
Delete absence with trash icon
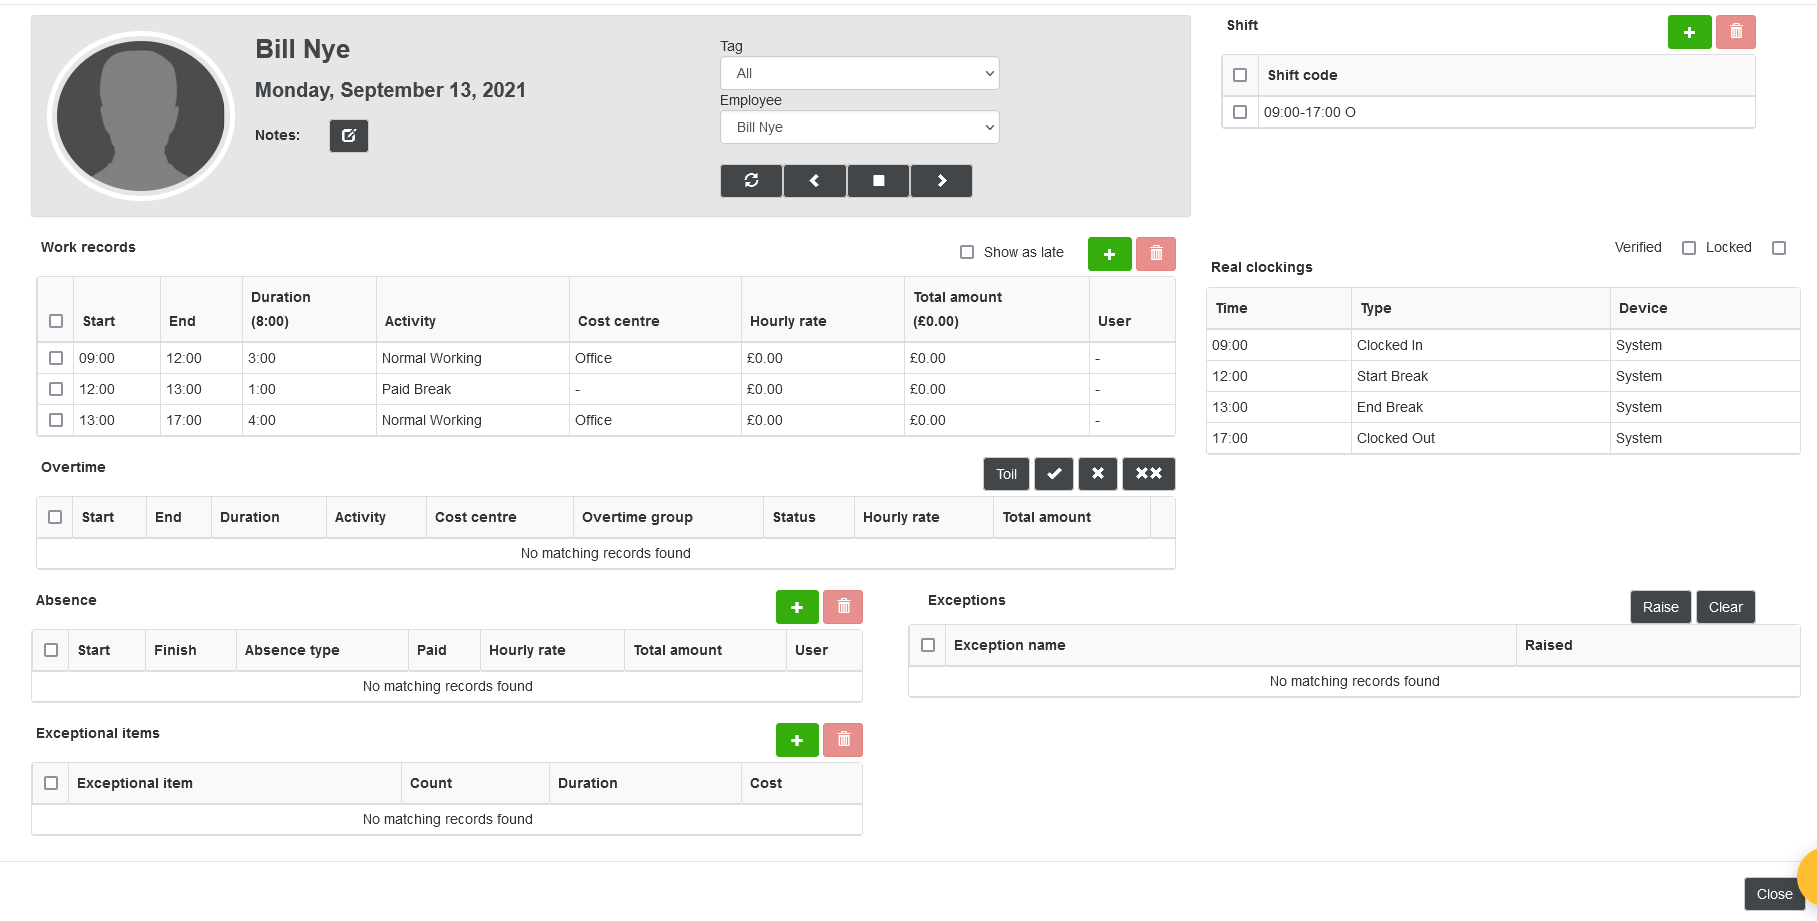[x=843, y=607]
